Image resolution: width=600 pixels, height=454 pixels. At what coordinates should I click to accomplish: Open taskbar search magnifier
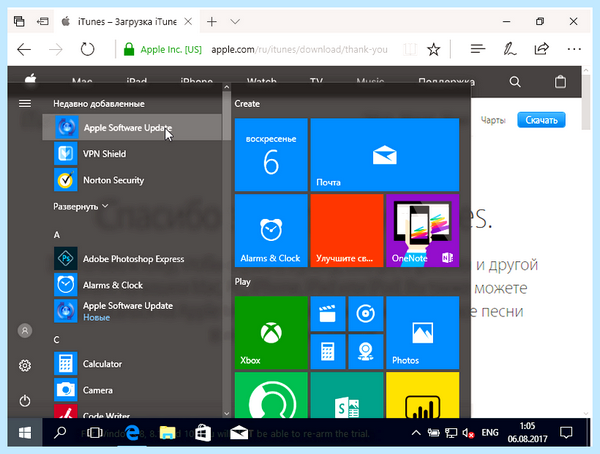click(60, 433)
